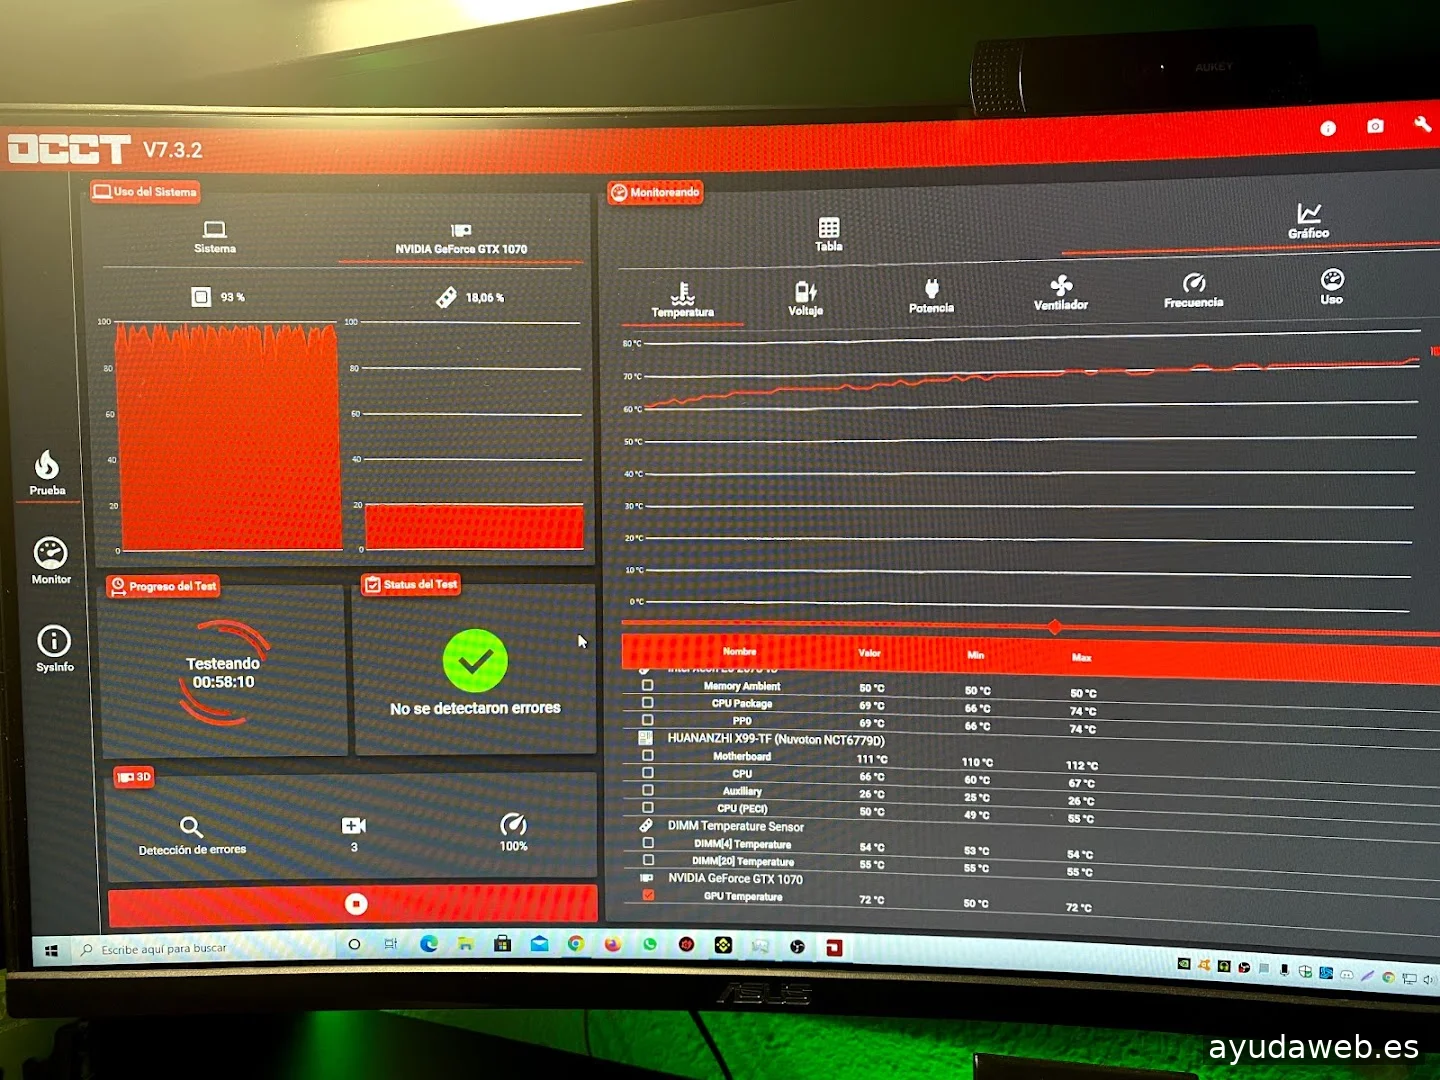Show Voltaje sensor readings
This screenshot has width=1440, height=1080.
point(806,297)
